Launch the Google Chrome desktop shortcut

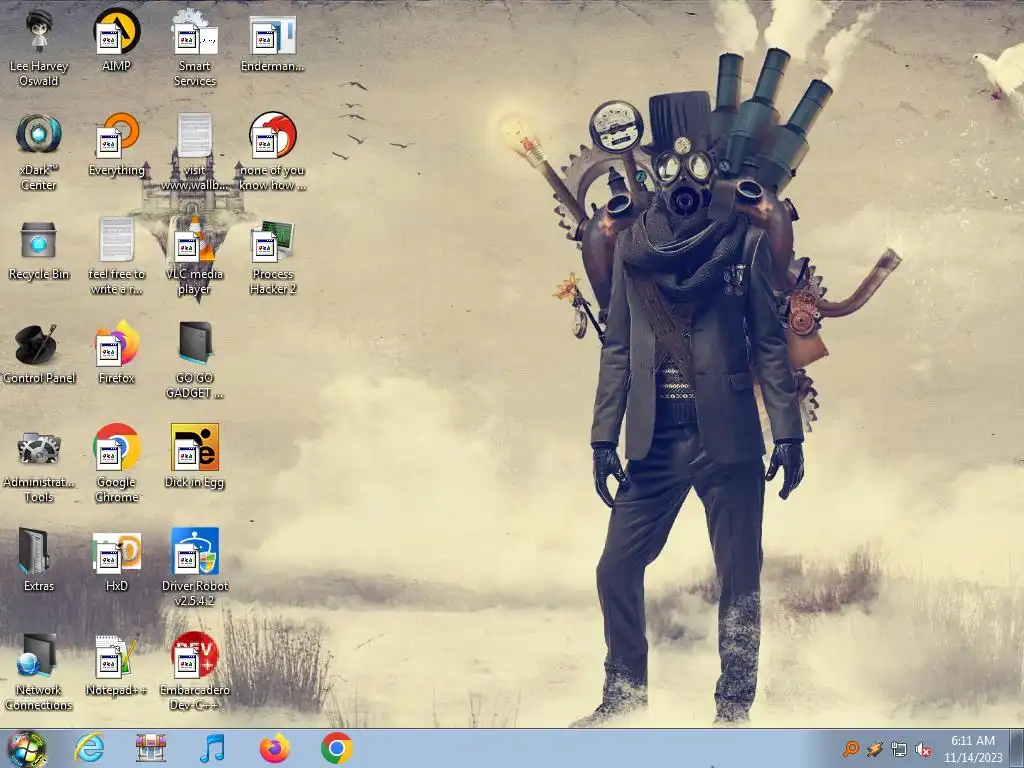[116, 464]
